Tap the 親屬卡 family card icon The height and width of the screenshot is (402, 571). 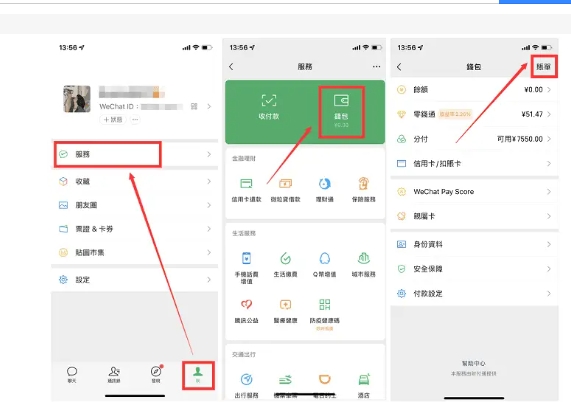(x=401, y=216)
